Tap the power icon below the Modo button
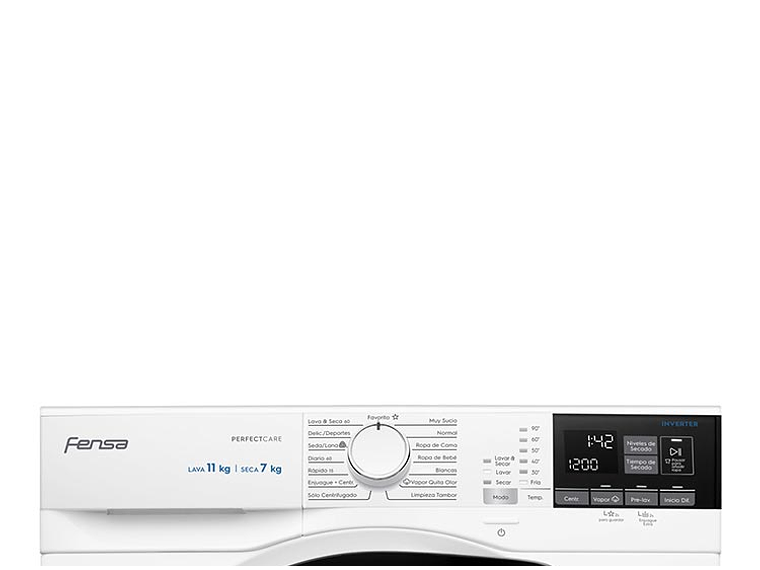760x570 pixels. [x=501, y=533]
